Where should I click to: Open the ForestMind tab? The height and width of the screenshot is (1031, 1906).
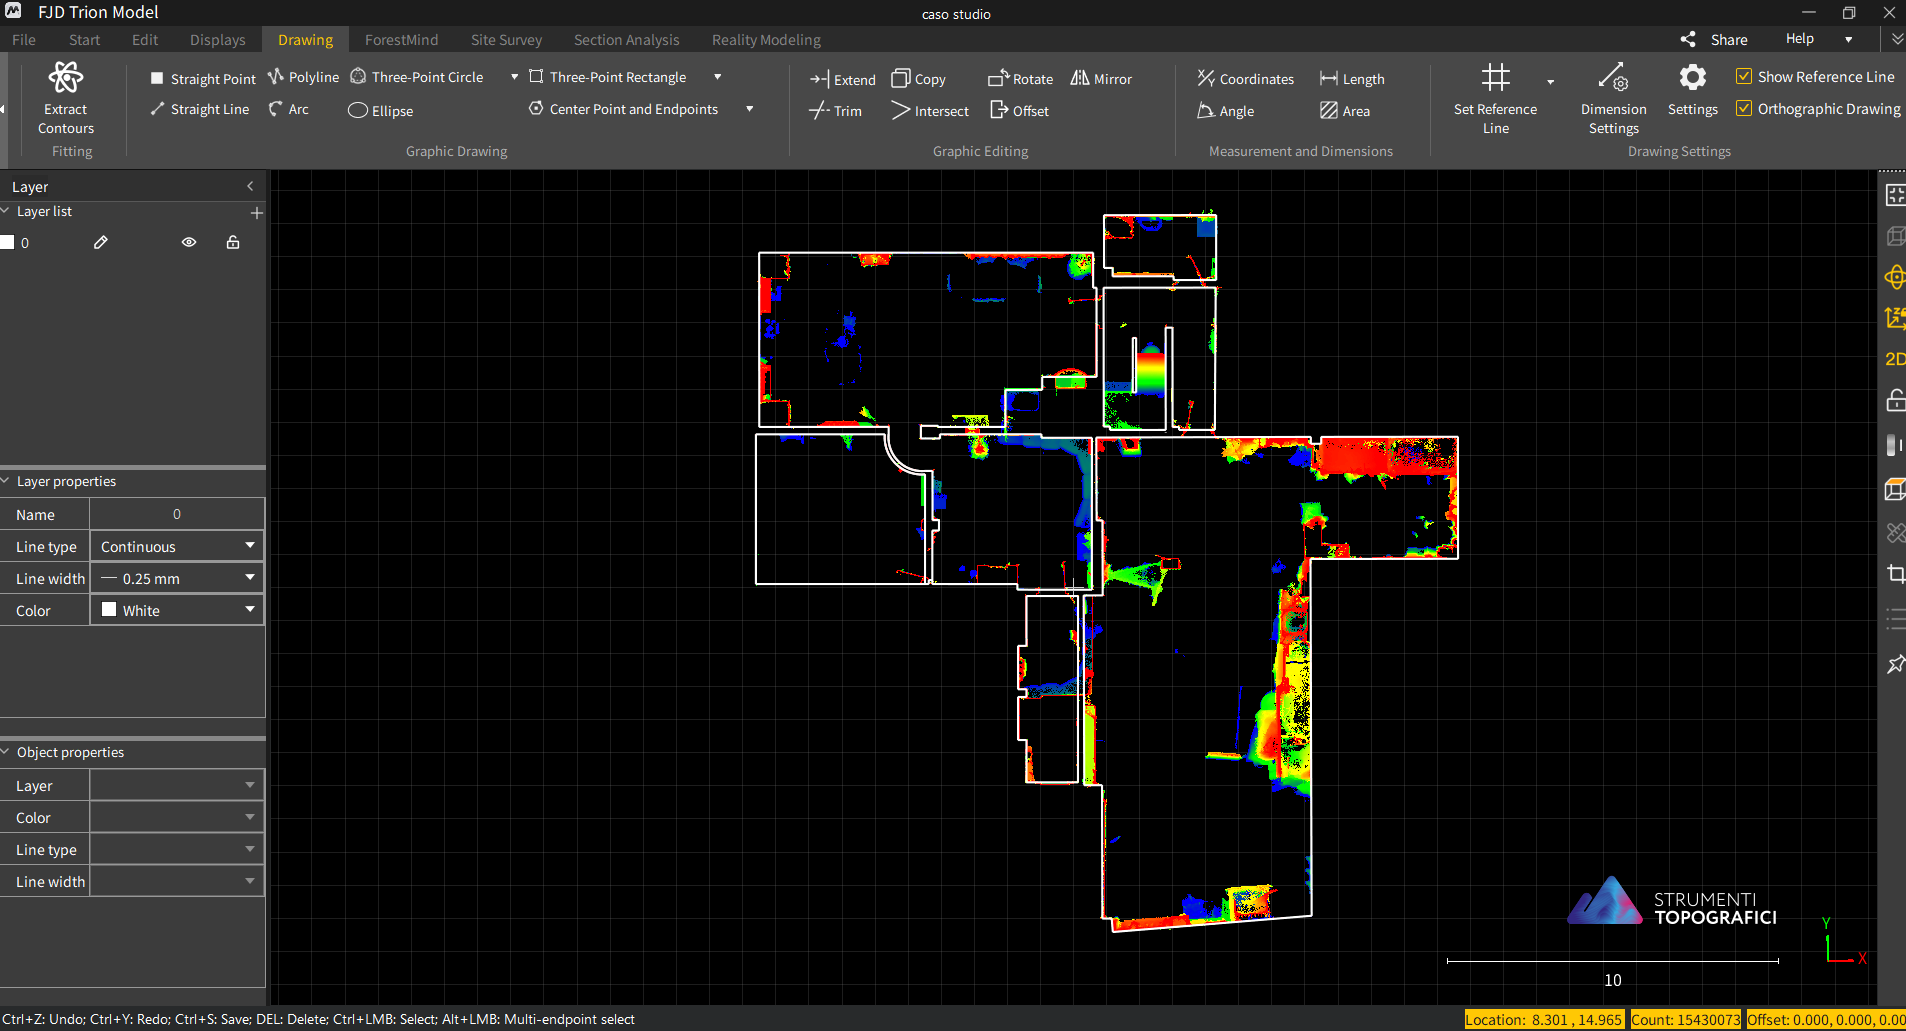click(401, 40)
